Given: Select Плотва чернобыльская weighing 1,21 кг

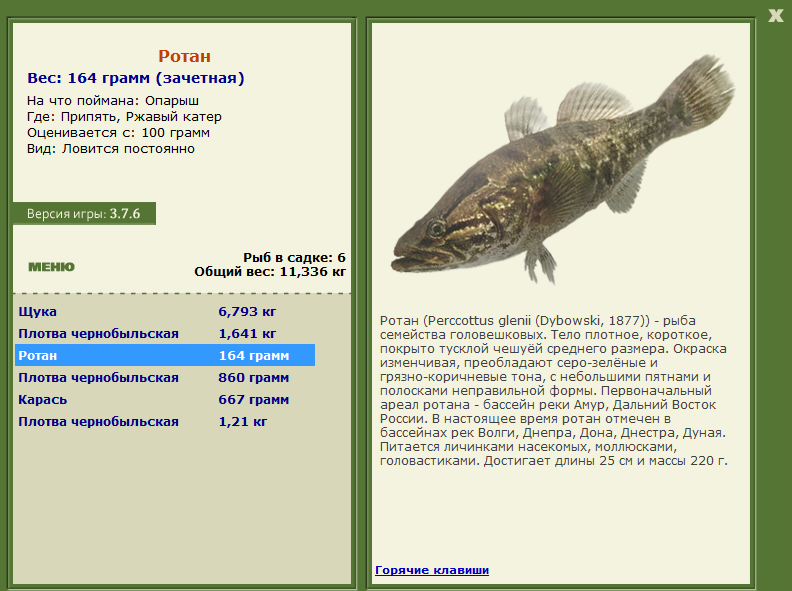Looking at the screenshot, I should [x=165, y=421].
